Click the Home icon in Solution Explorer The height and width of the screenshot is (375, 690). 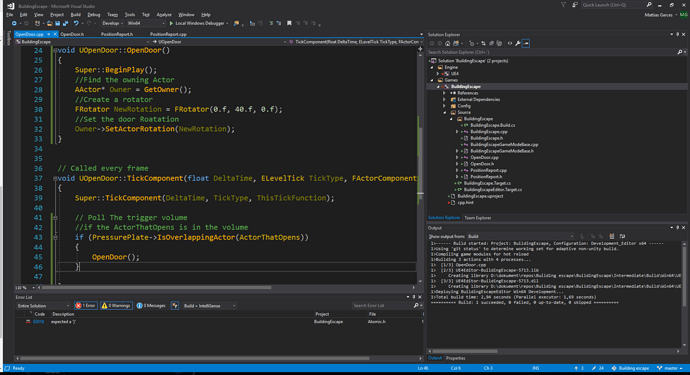click(x=448, y=44)
